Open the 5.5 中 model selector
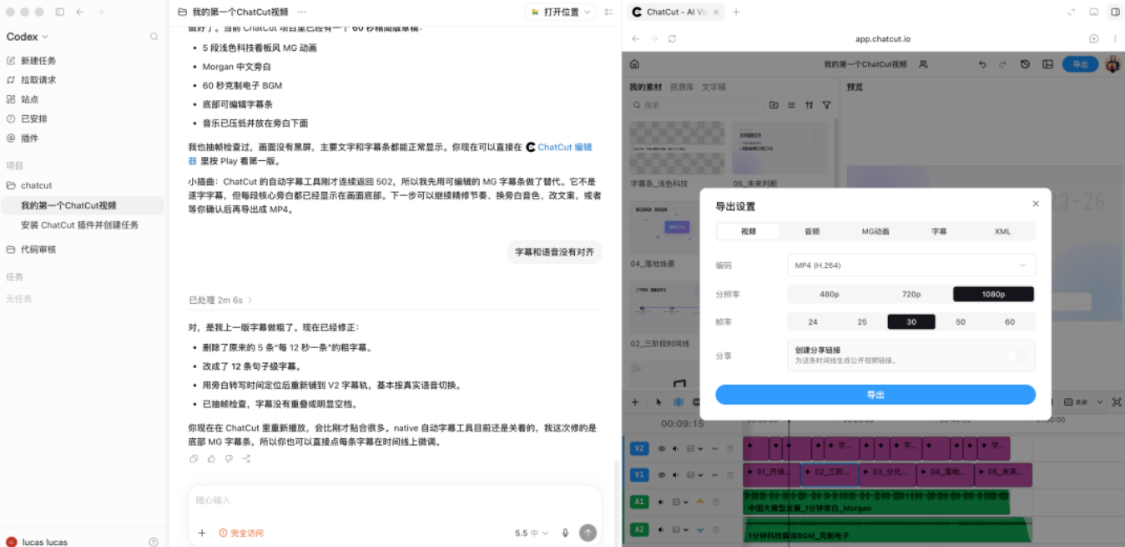Image resolution: width=1125 pixels, height=547 pixels. point(532,533)
